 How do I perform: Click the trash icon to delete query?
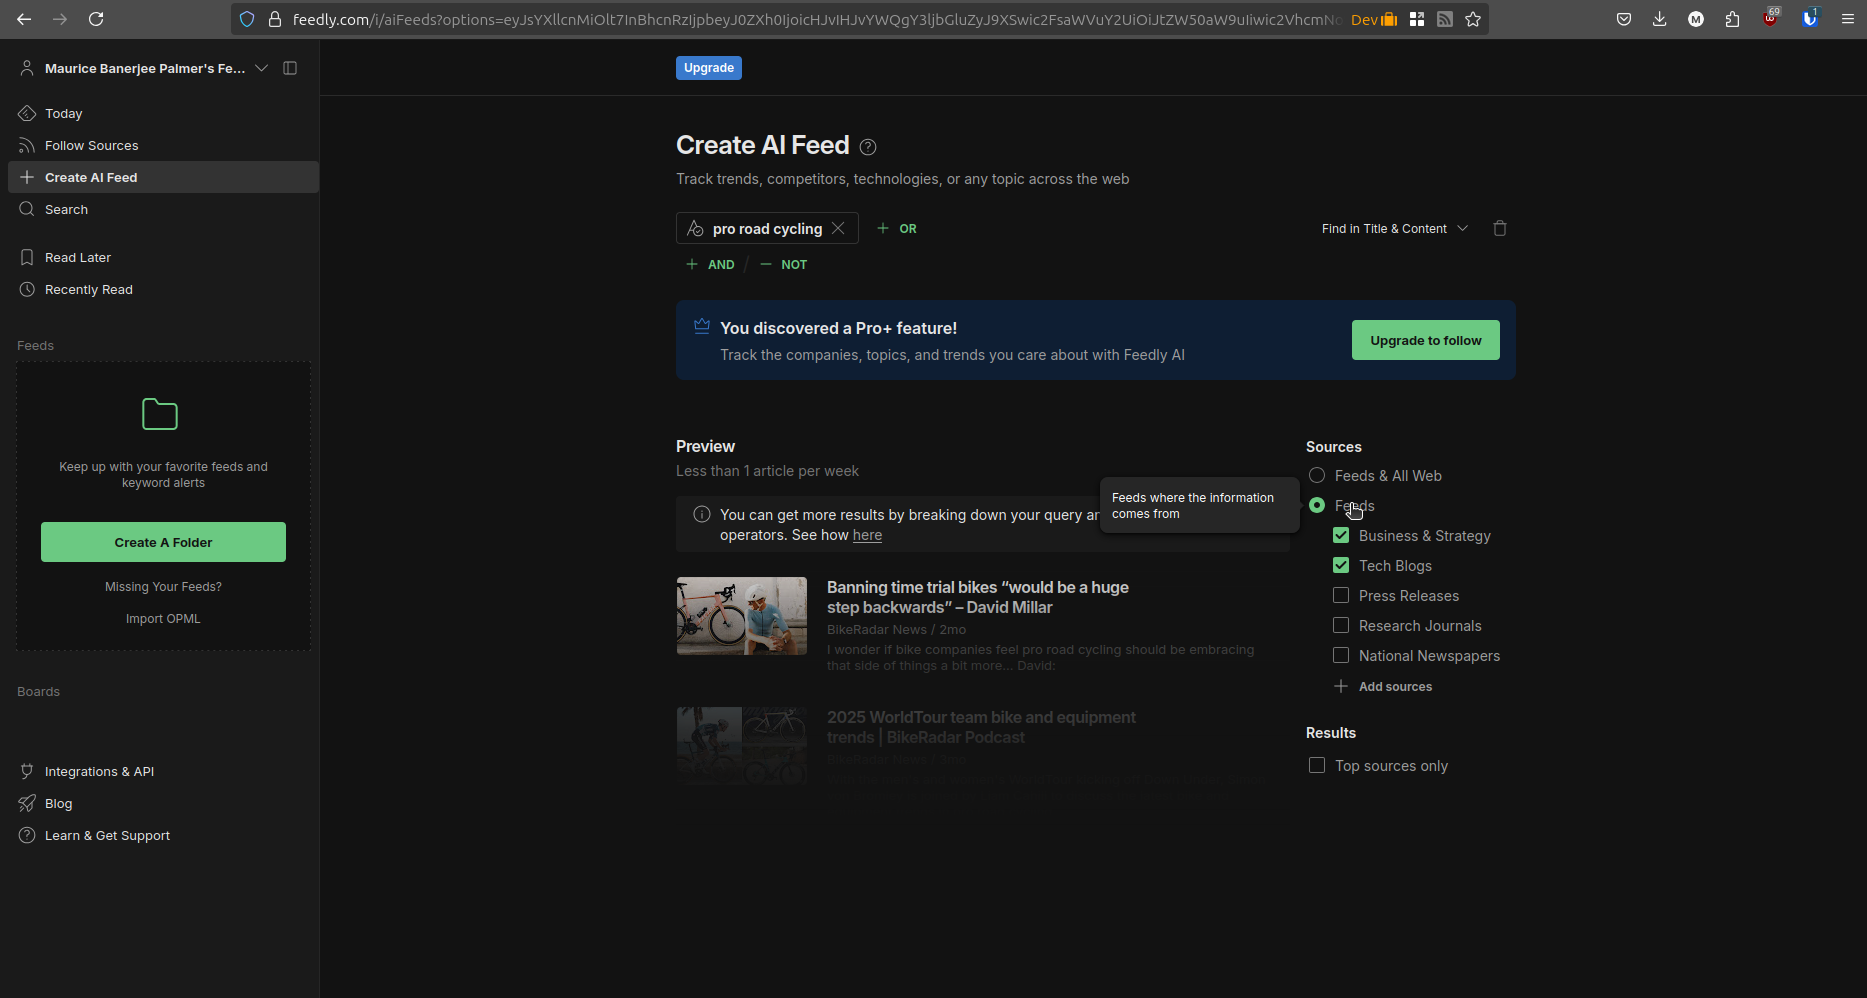tap(1499, 229)
